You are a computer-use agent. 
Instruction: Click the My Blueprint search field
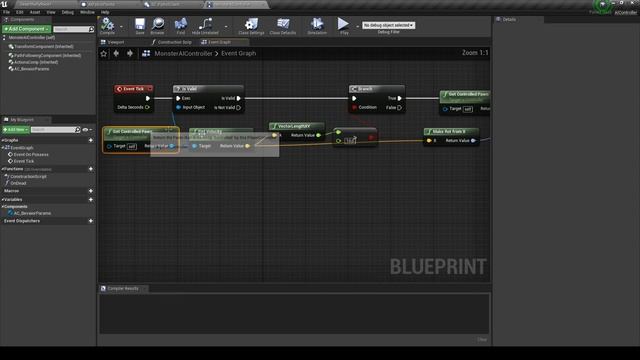click(x=53, y=129)
